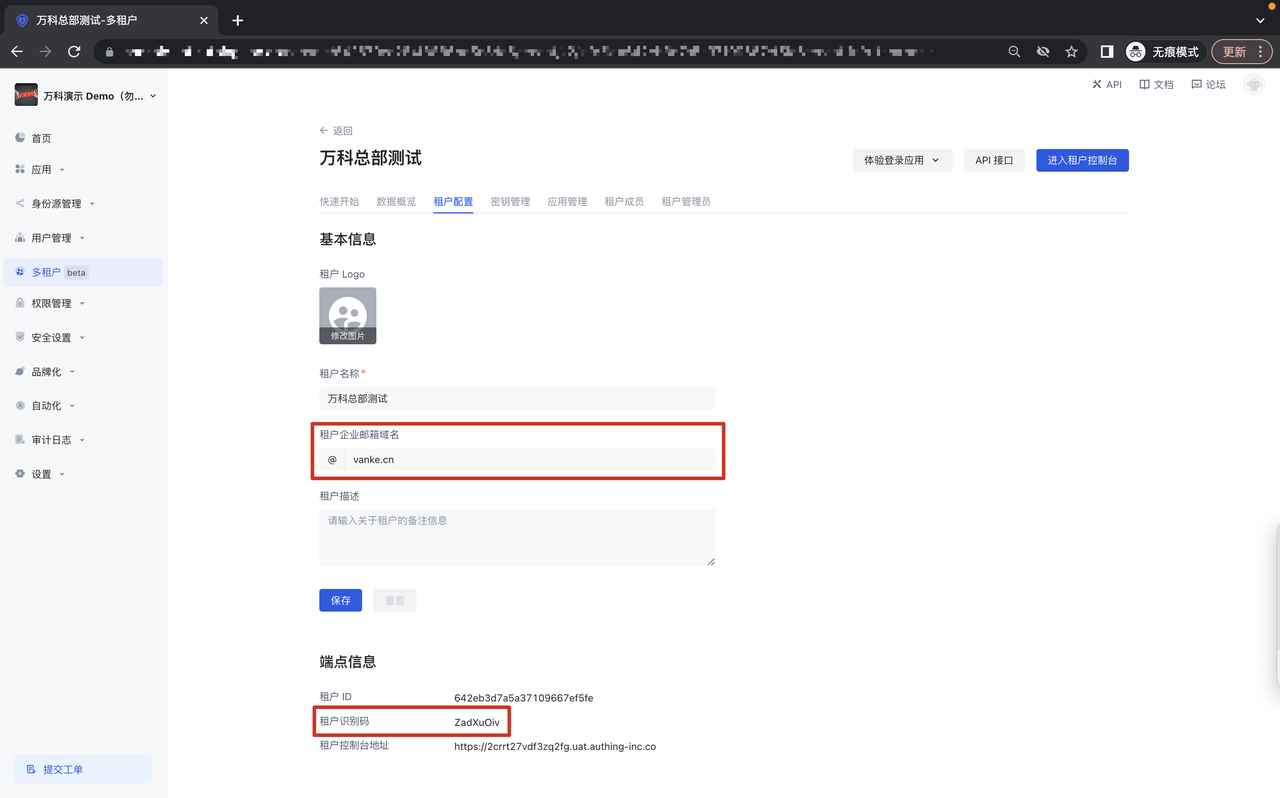Click the 进入租户控制台 button
The image size is (1280, 798).
(1082, 160)
